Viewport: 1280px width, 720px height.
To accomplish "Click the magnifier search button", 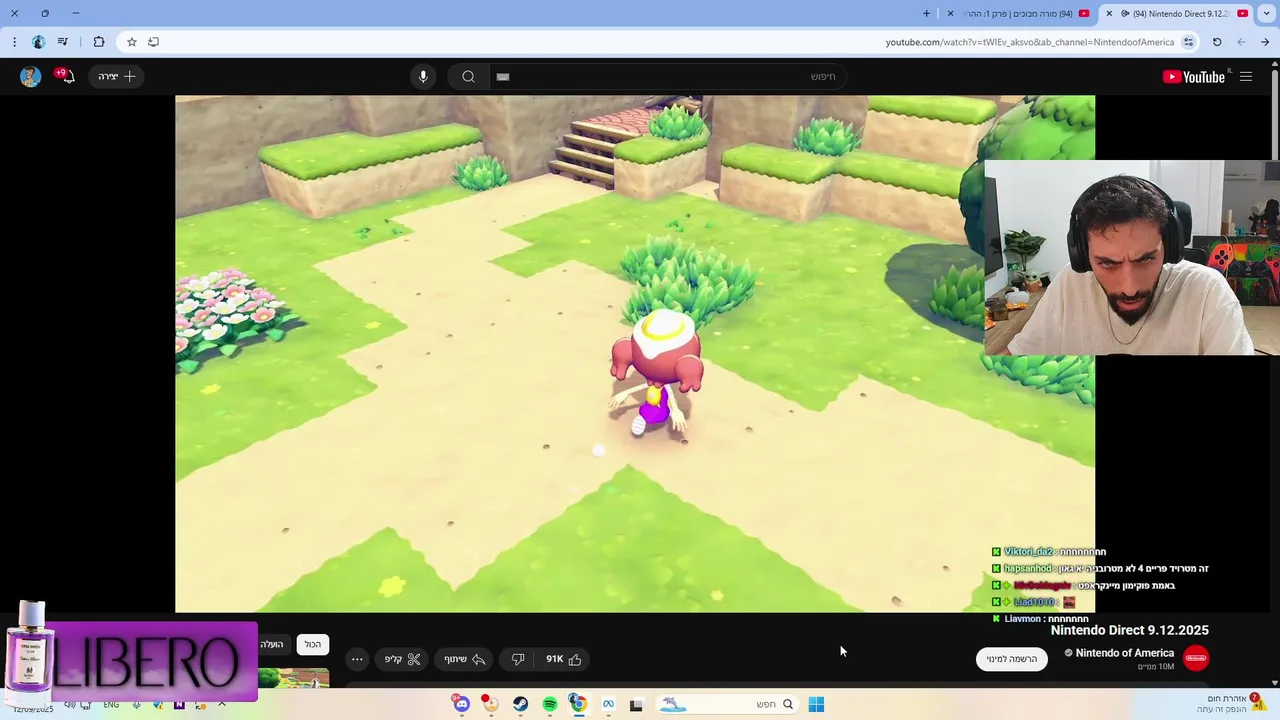I will point(468,77).
